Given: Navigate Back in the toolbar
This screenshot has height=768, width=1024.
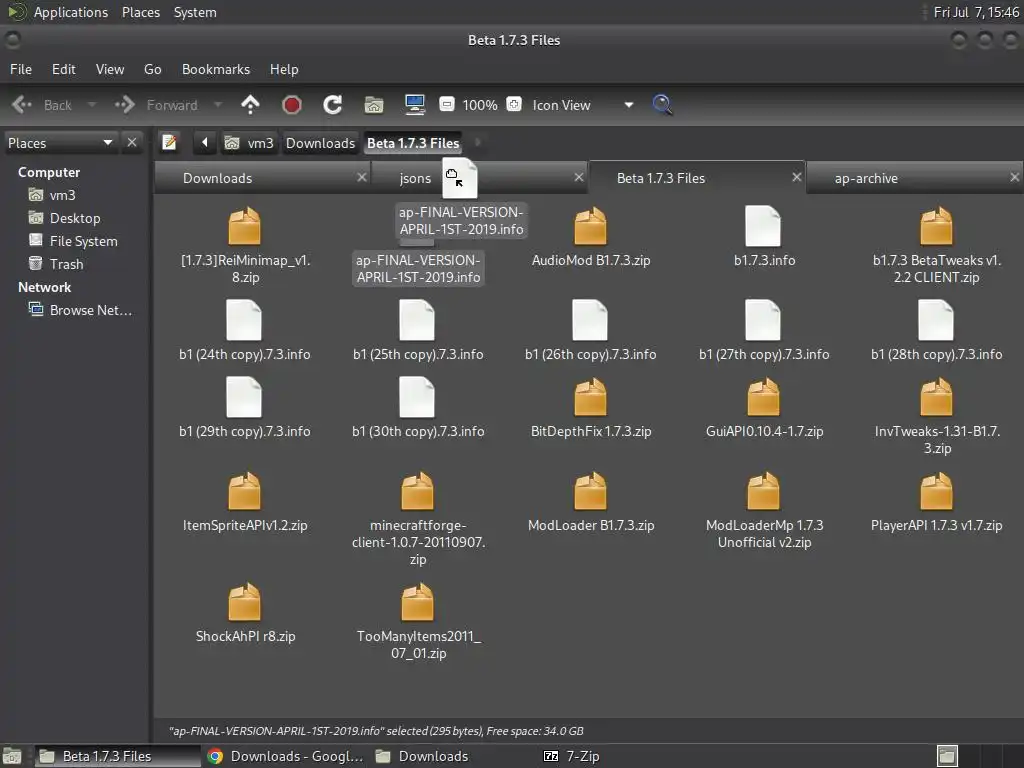Looking at the screenshot, I should 42,104.
